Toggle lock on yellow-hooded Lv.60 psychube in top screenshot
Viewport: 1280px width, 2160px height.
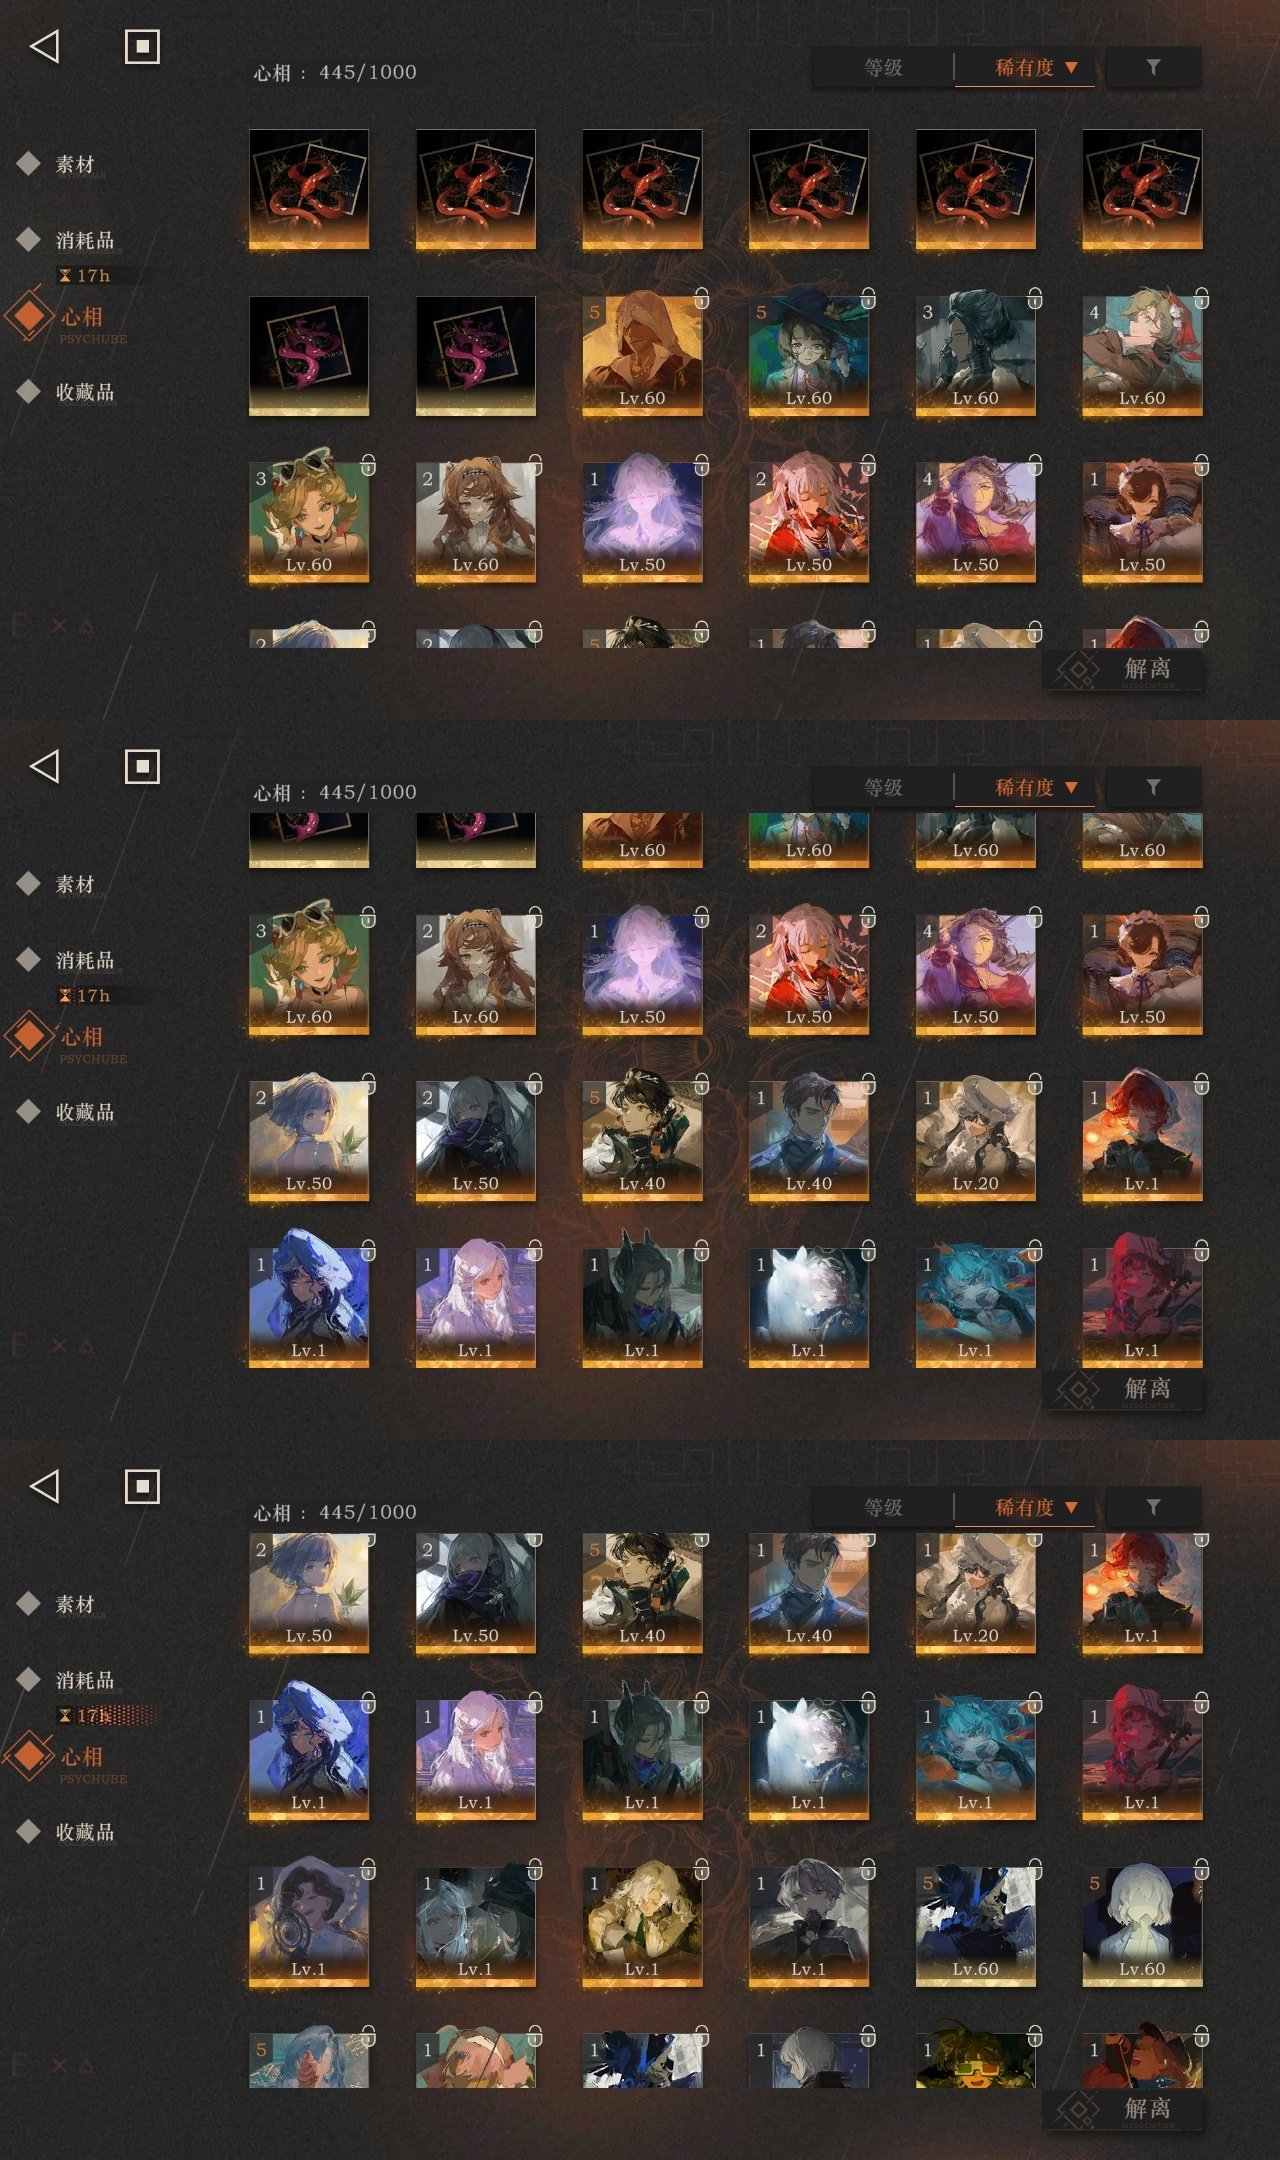[x=701, y=298]
